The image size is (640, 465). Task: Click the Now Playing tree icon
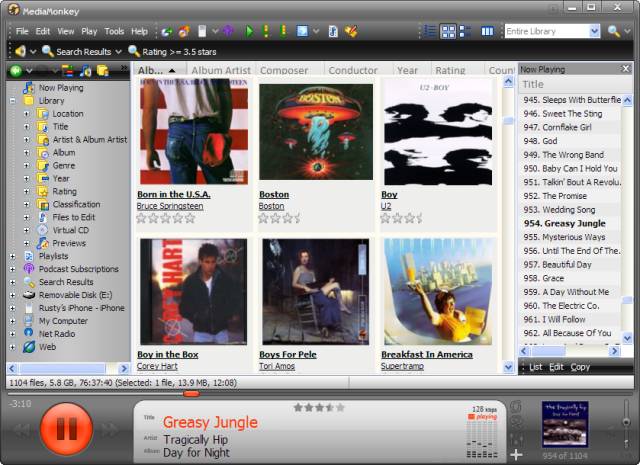(x=28, y=88)
